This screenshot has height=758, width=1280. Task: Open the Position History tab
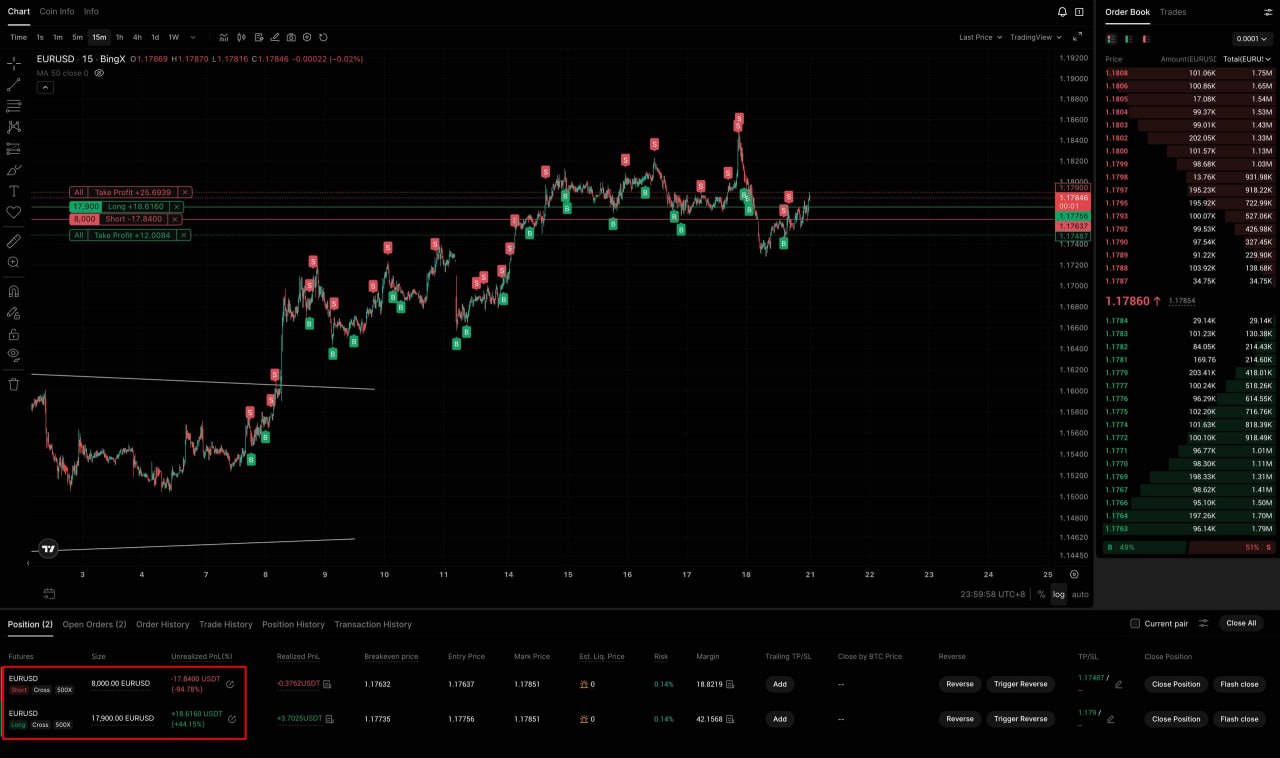[x=293, y=624]
